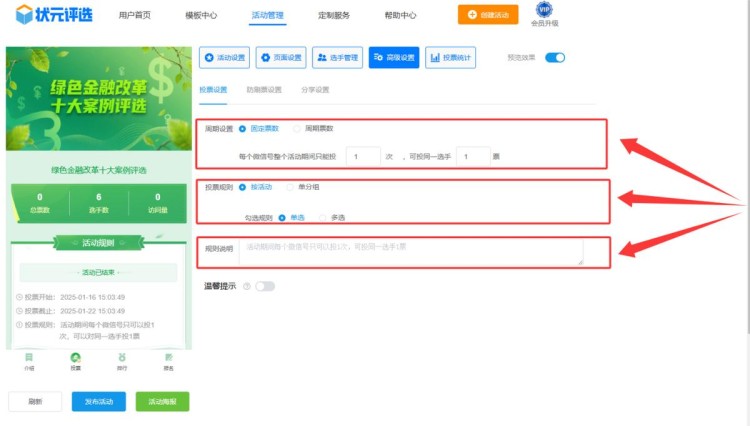Click the 规则说明 text area
The image size is (750, 426).
click(410, 252)
